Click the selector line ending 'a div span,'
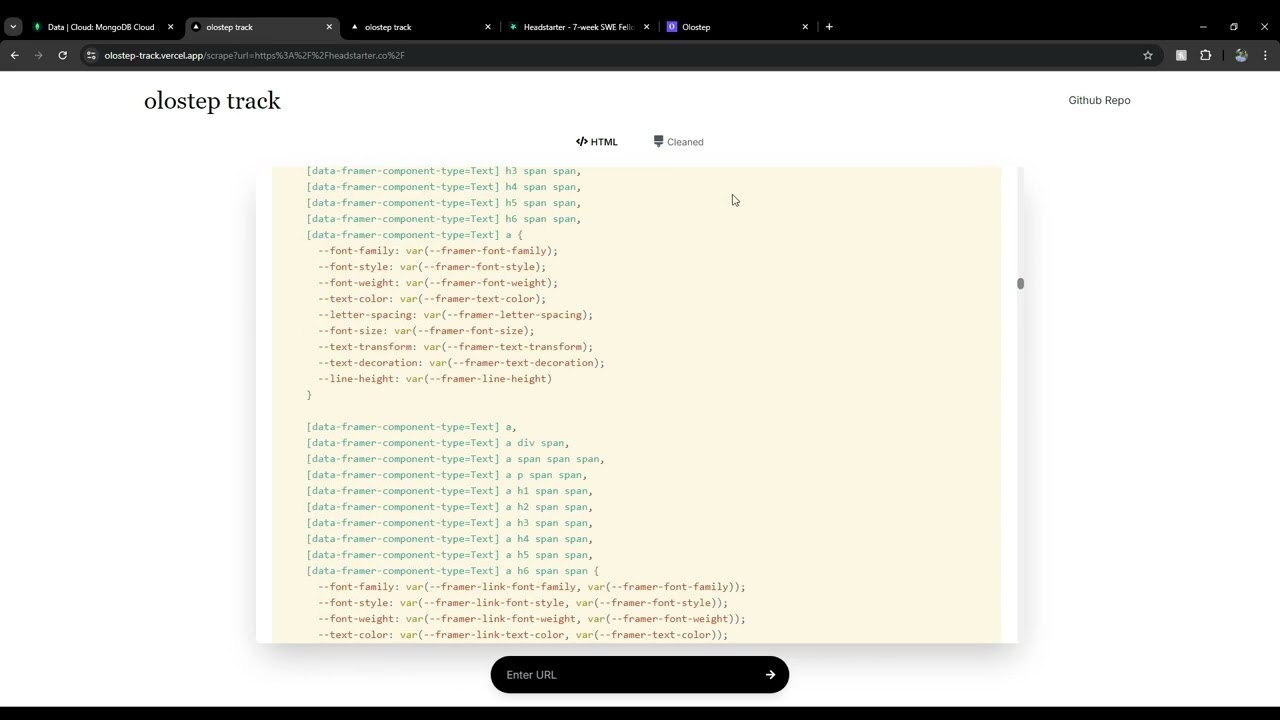This screenshot has height=720, width=1280. [x=438, y=443]
